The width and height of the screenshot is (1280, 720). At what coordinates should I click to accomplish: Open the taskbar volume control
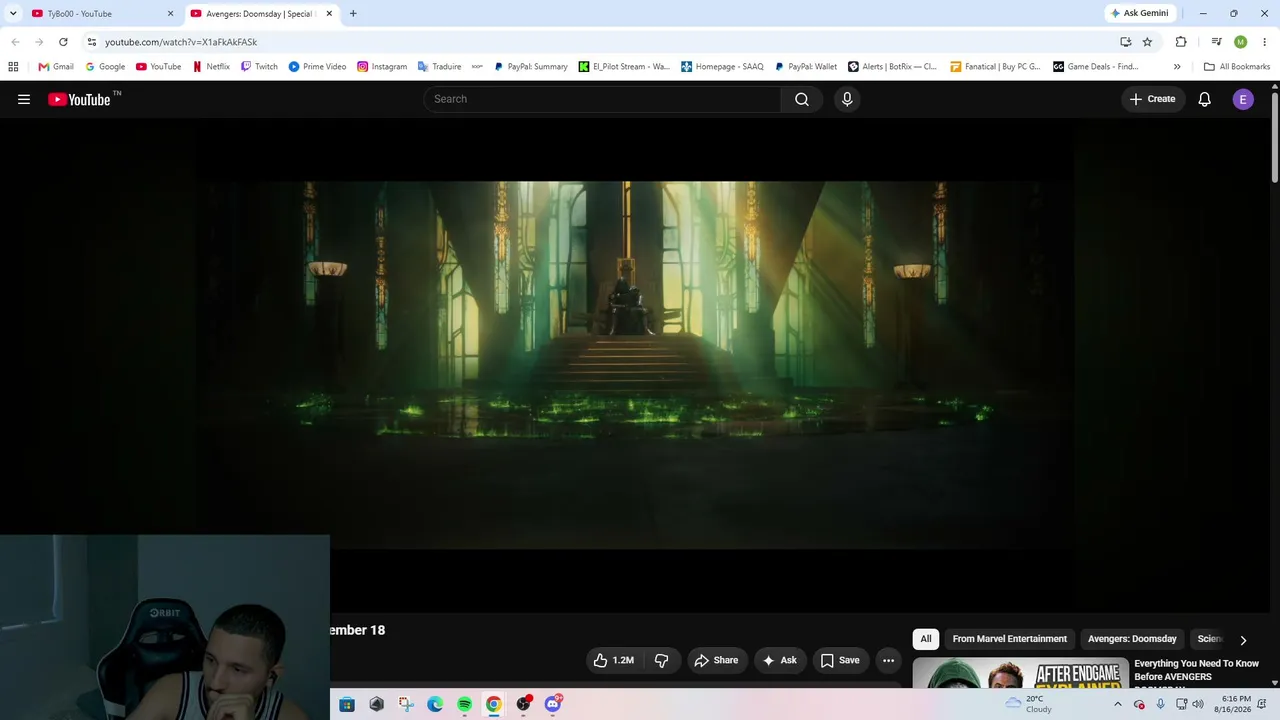tap(1198, 704)
